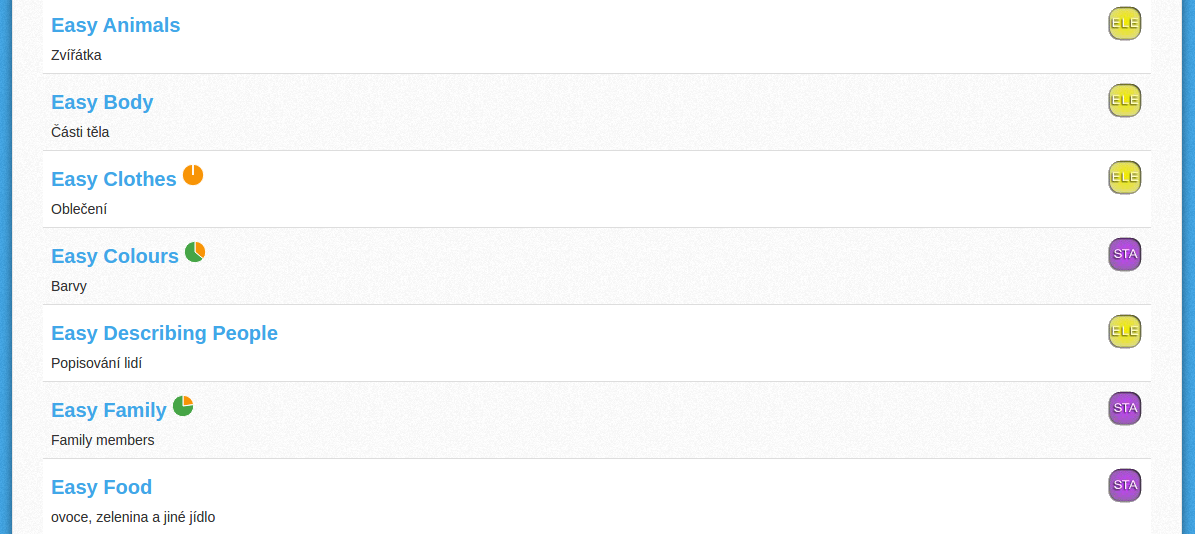The width and height of the screenshot is (1195, 534).
Task: Click the green progress pie next to Easy Colours
Action: (195, 252)
